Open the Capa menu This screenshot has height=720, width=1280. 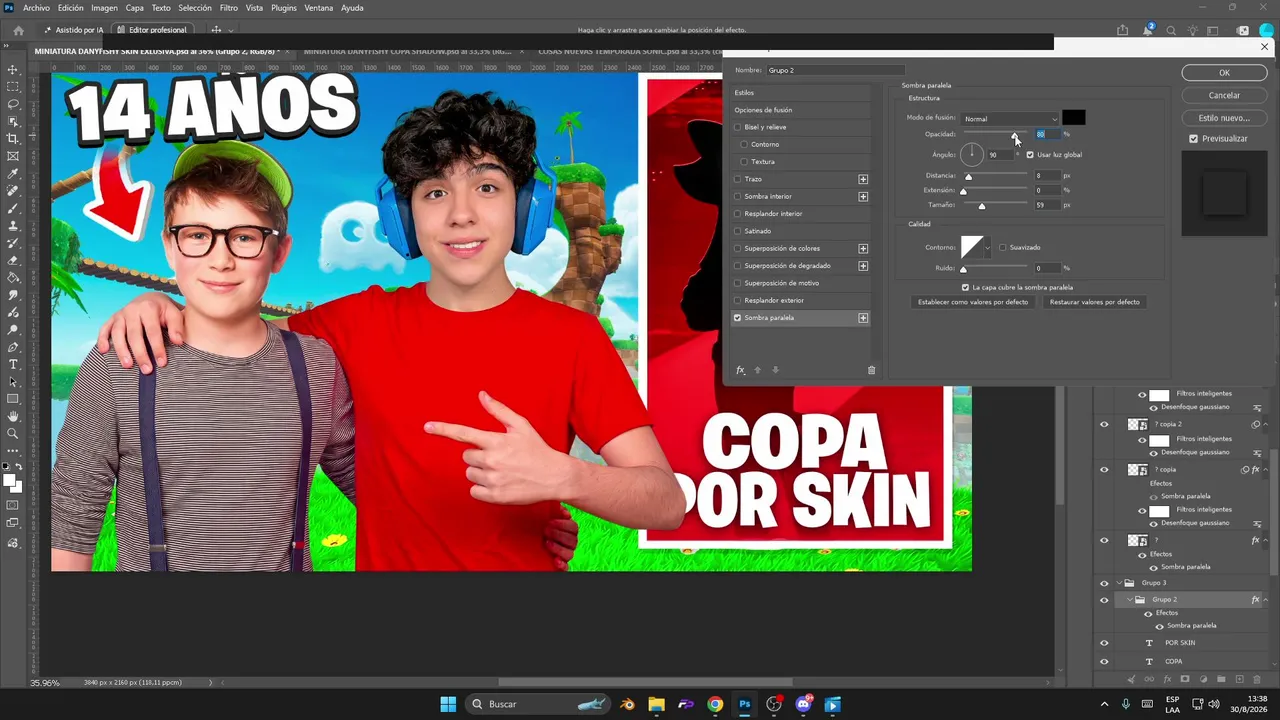pyautogui.click(x=134, y=8)
